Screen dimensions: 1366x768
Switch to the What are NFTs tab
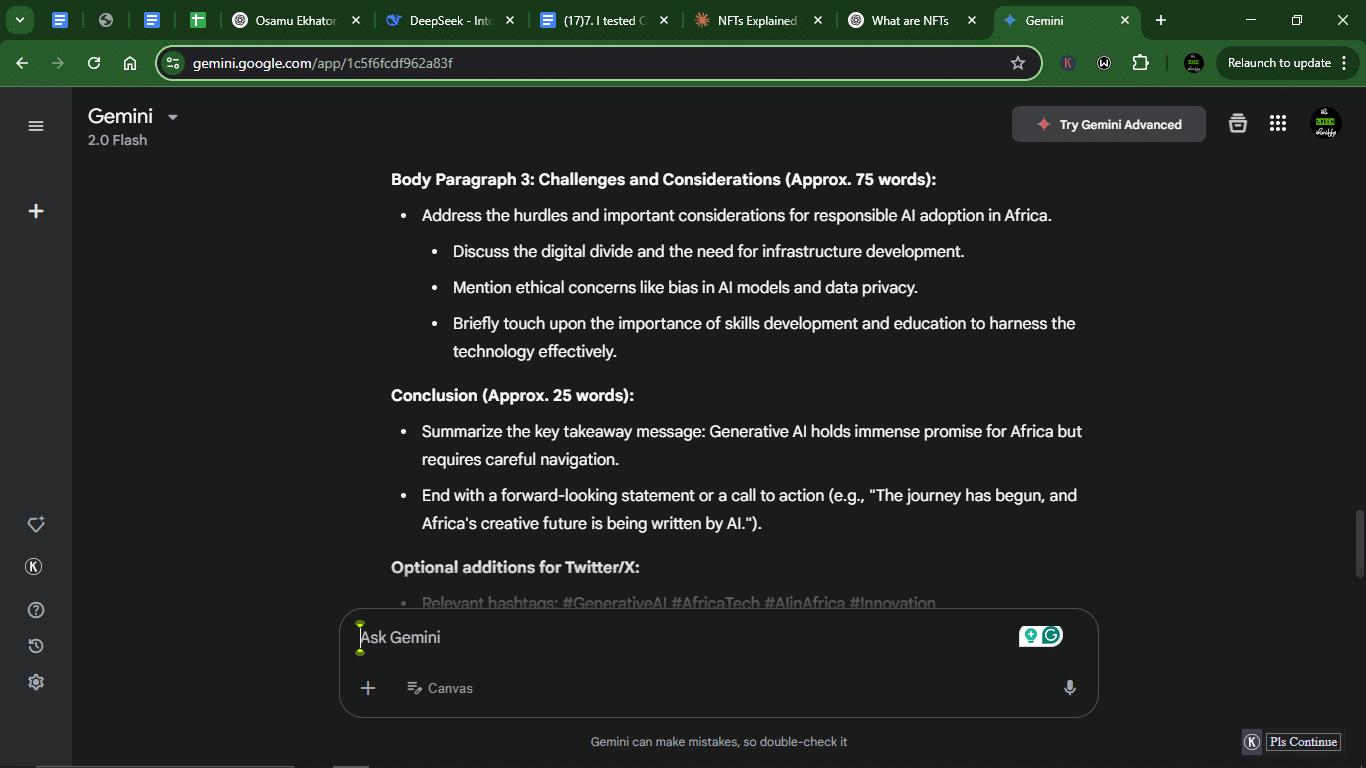pyautogui.click(x=911, y=20)
